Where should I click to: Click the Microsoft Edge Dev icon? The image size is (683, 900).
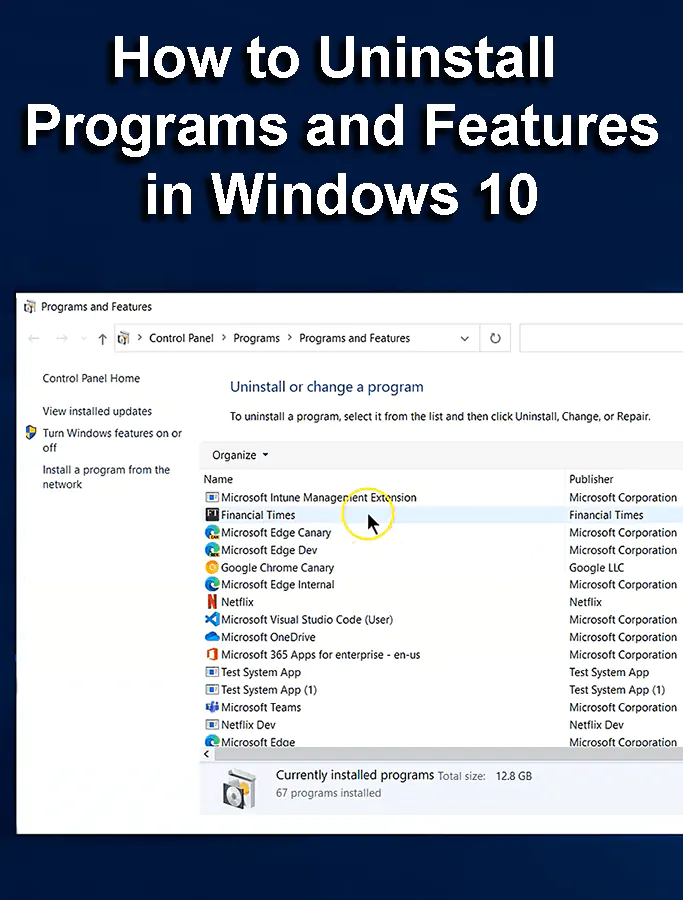212,550
